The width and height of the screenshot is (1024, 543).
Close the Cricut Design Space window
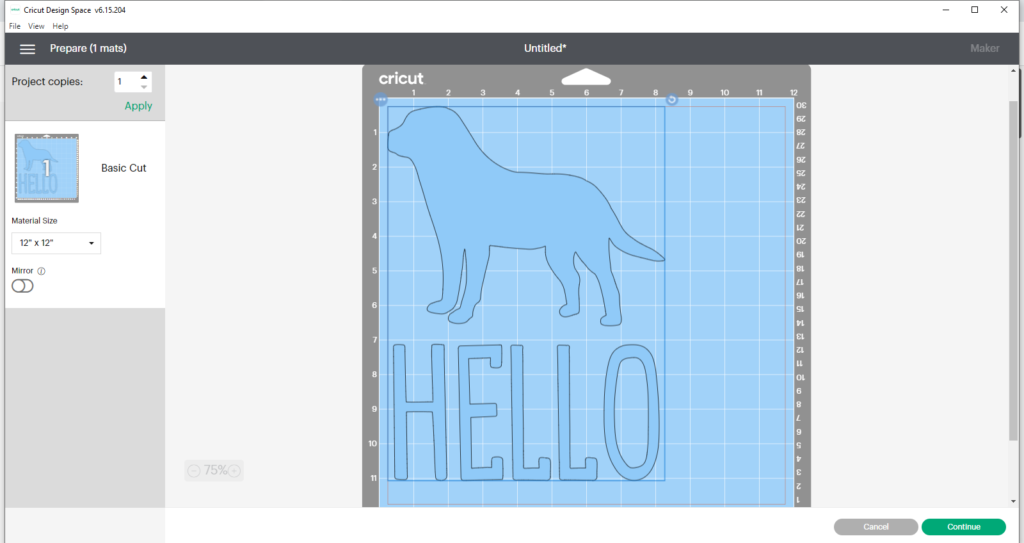pos(1004,10)
